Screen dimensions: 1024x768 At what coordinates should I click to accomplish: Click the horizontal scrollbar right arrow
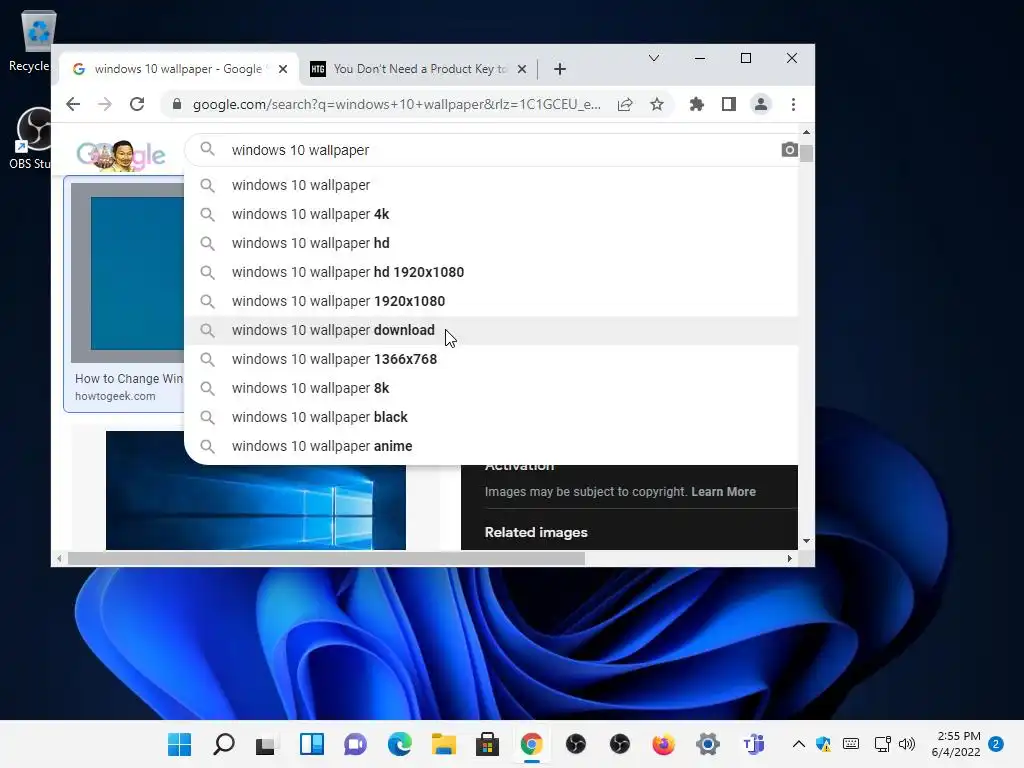[790, 558]
